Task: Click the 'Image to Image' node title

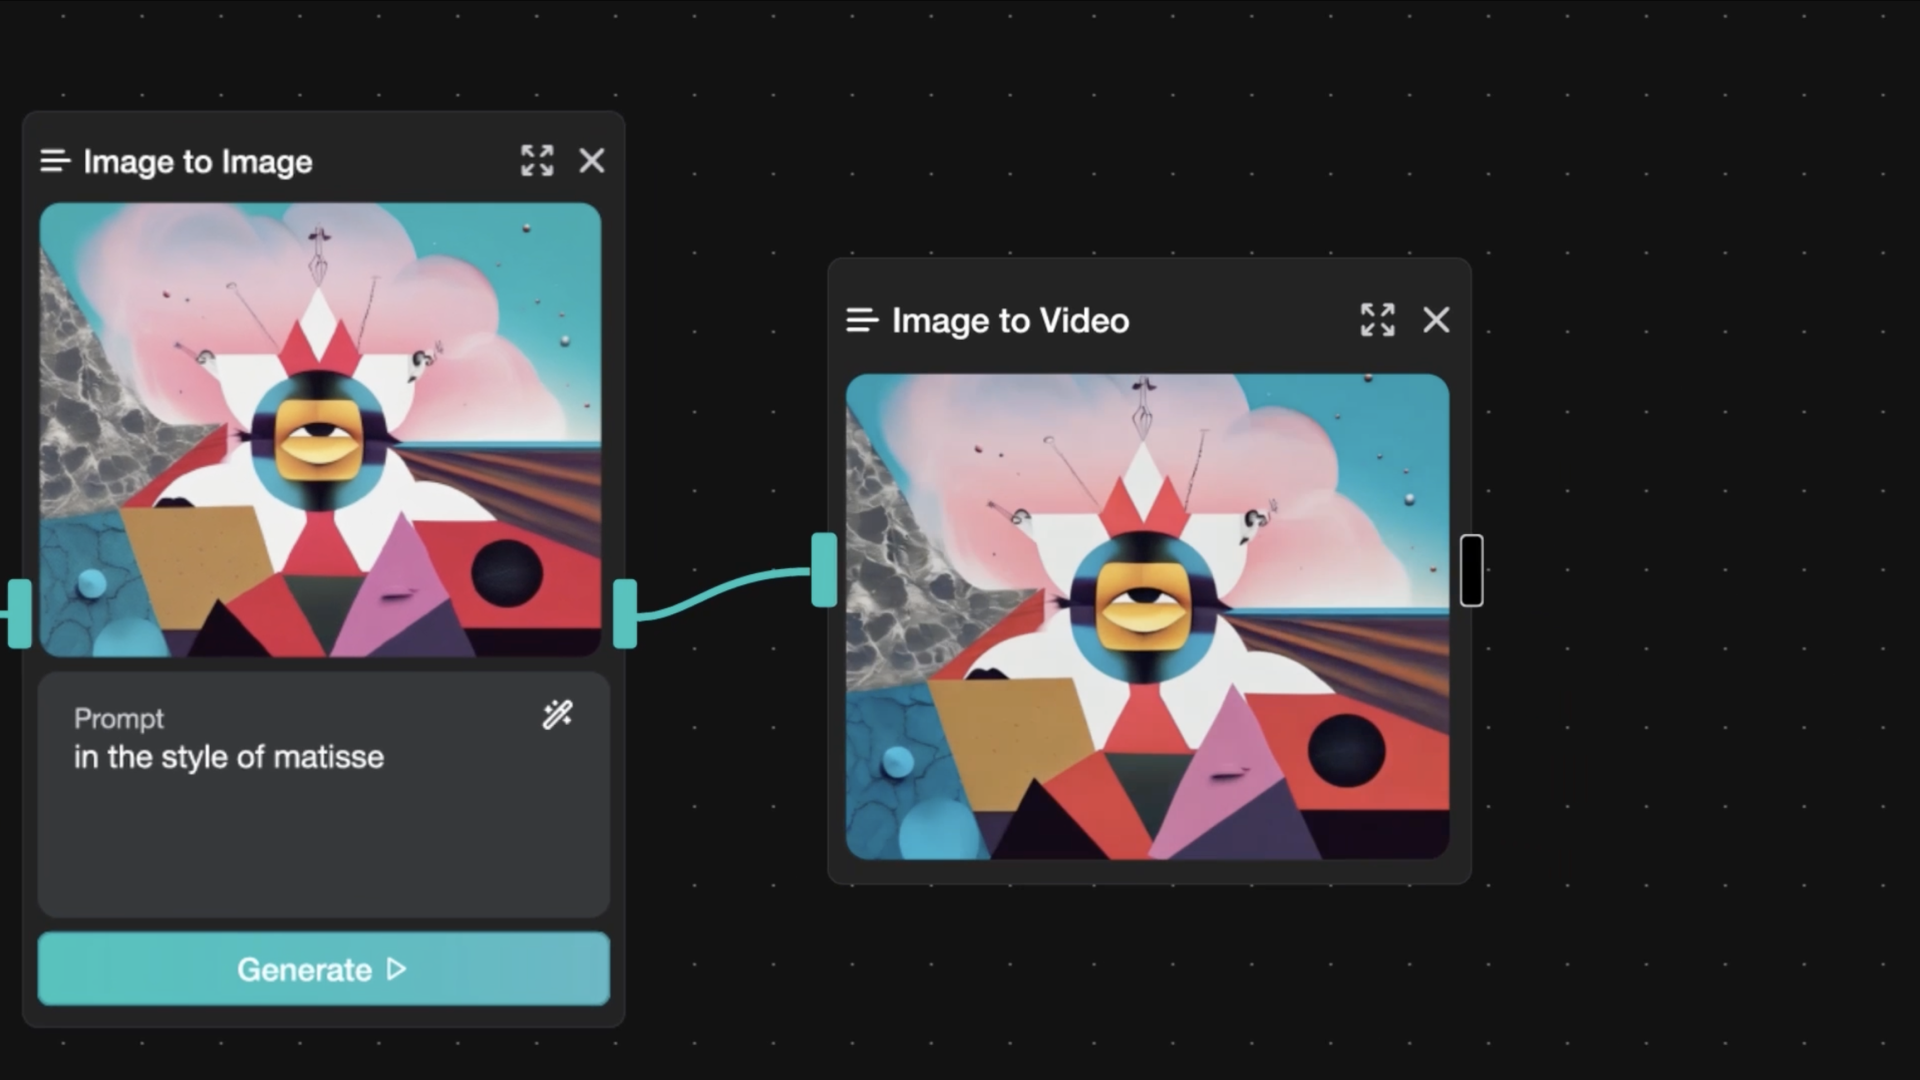Action: tap(197, 161)
